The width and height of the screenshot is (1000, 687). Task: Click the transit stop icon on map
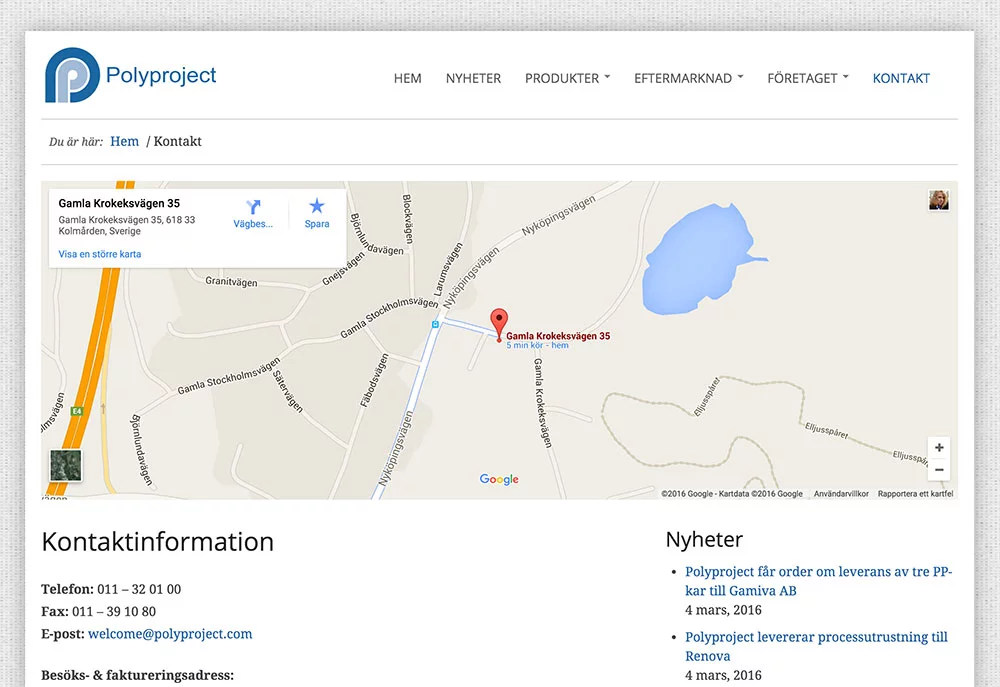point(435,325)
